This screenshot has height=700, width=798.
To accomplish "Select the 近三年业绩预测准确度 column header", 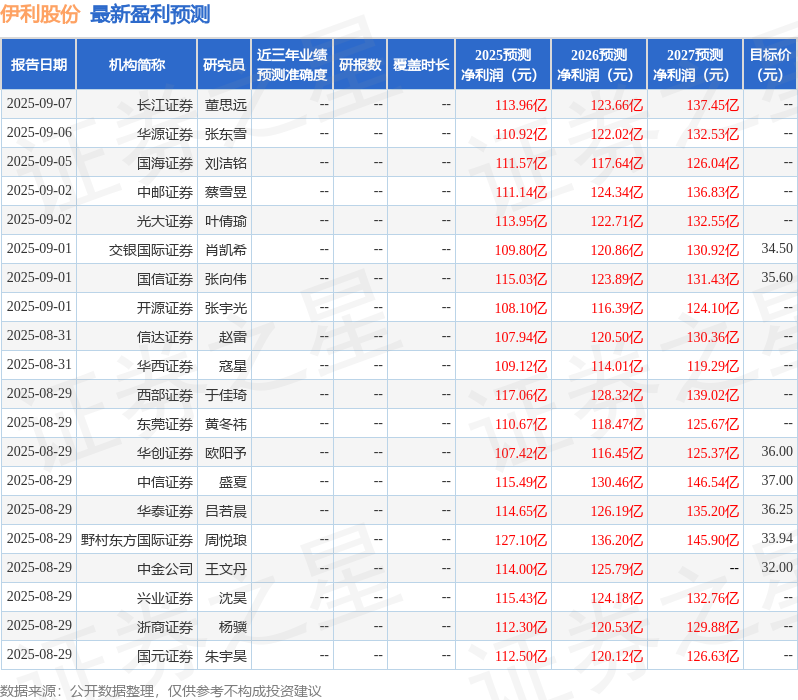I will (x=292, y=65).
